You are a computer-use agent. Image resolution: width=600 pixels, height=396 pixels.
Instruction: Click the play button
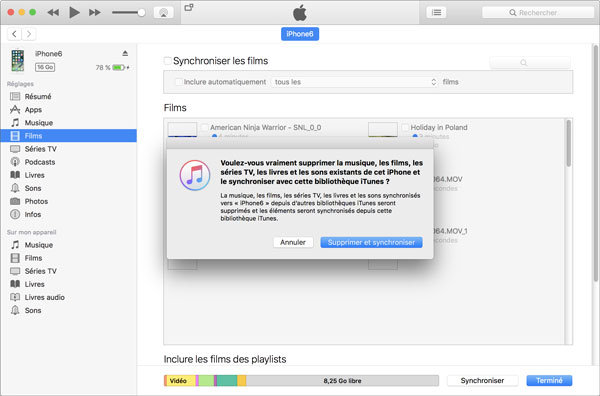click(74, 13)
